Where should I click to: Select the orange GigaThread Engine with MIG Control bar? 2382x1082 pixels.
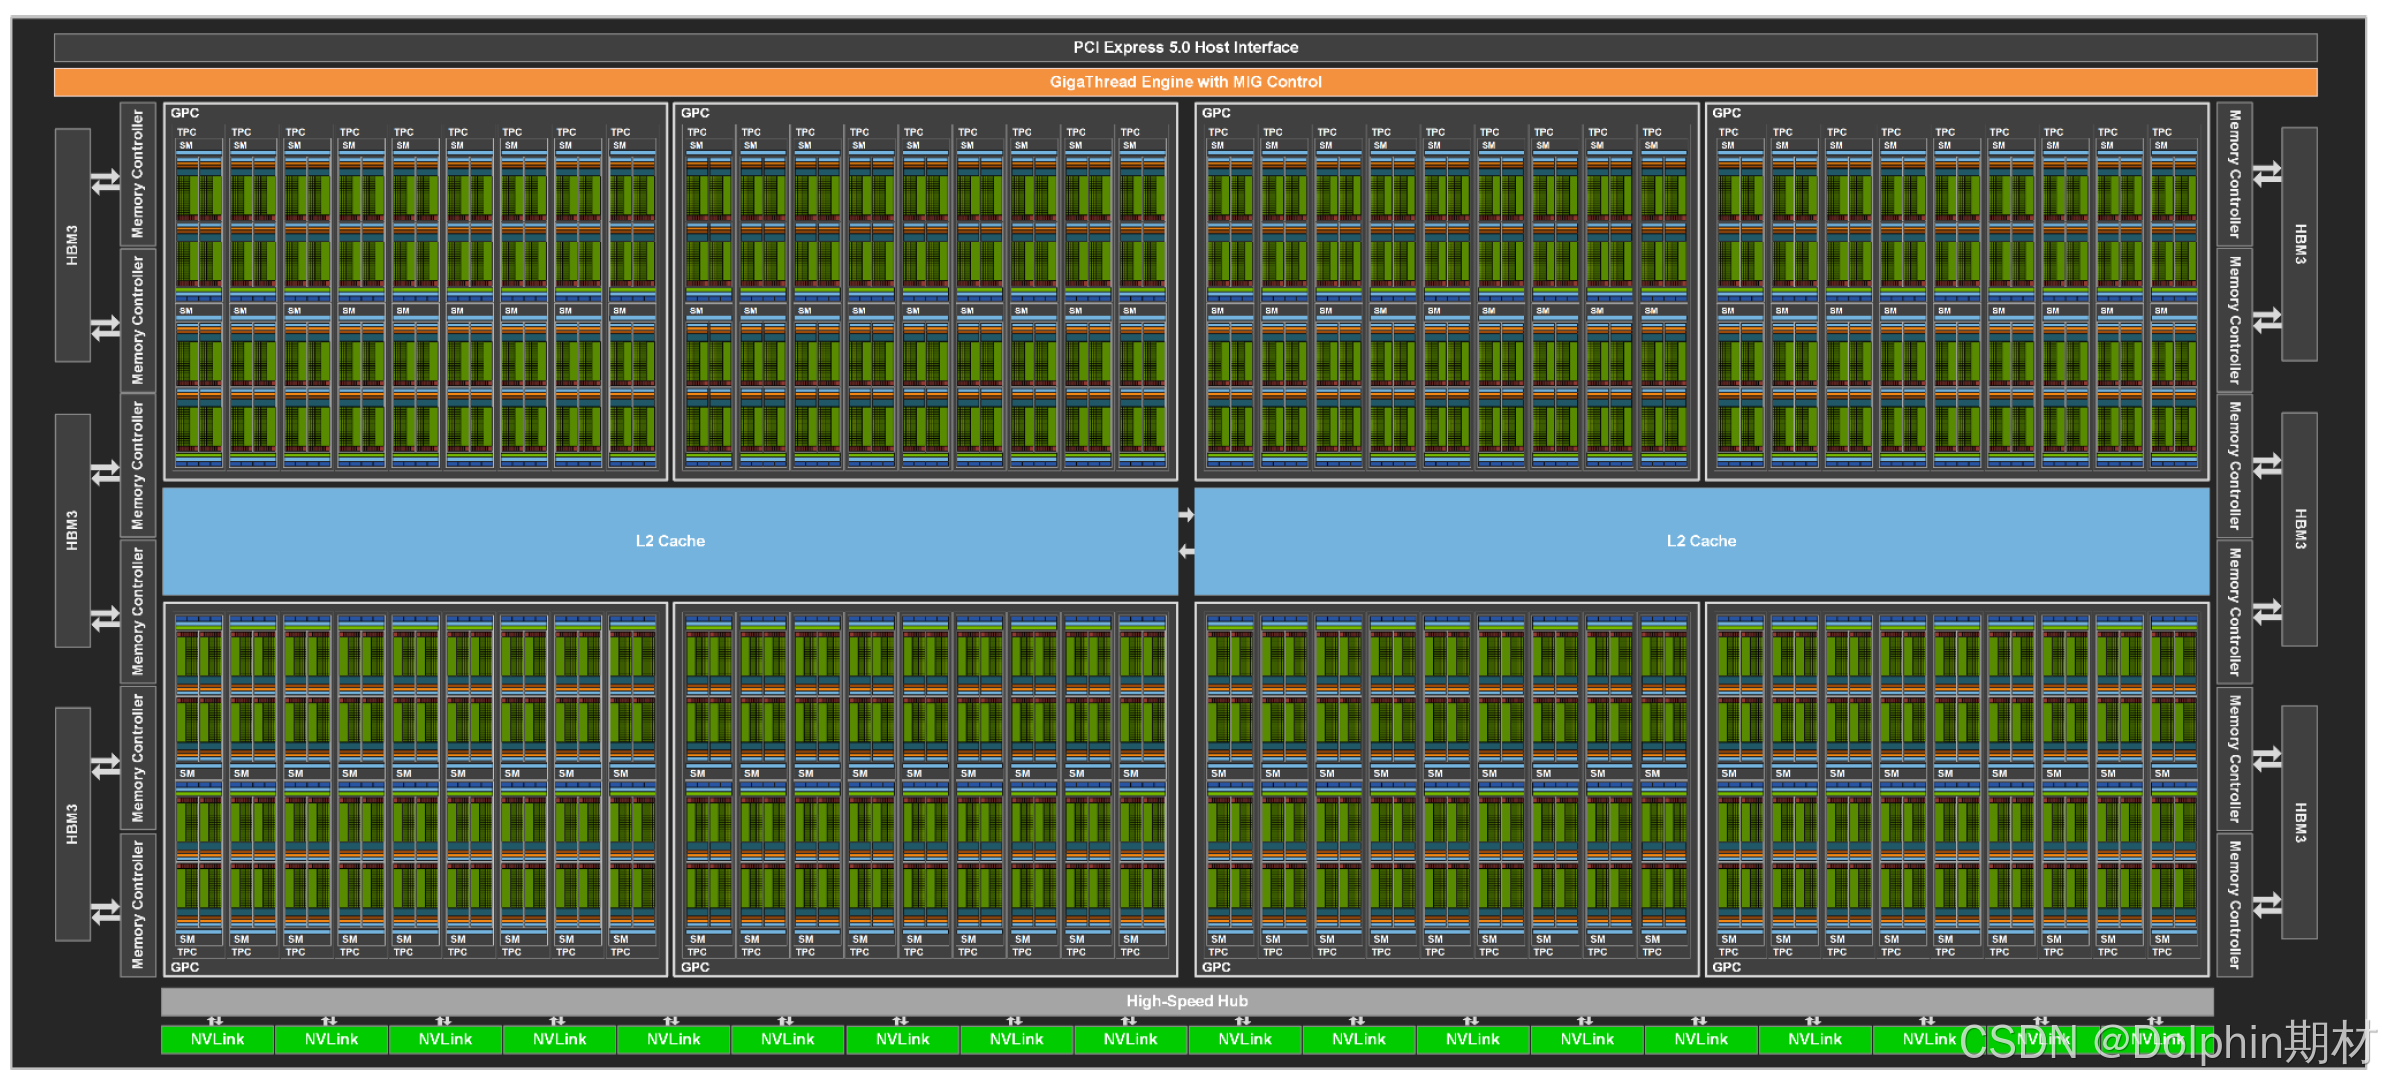point(1185,82)
